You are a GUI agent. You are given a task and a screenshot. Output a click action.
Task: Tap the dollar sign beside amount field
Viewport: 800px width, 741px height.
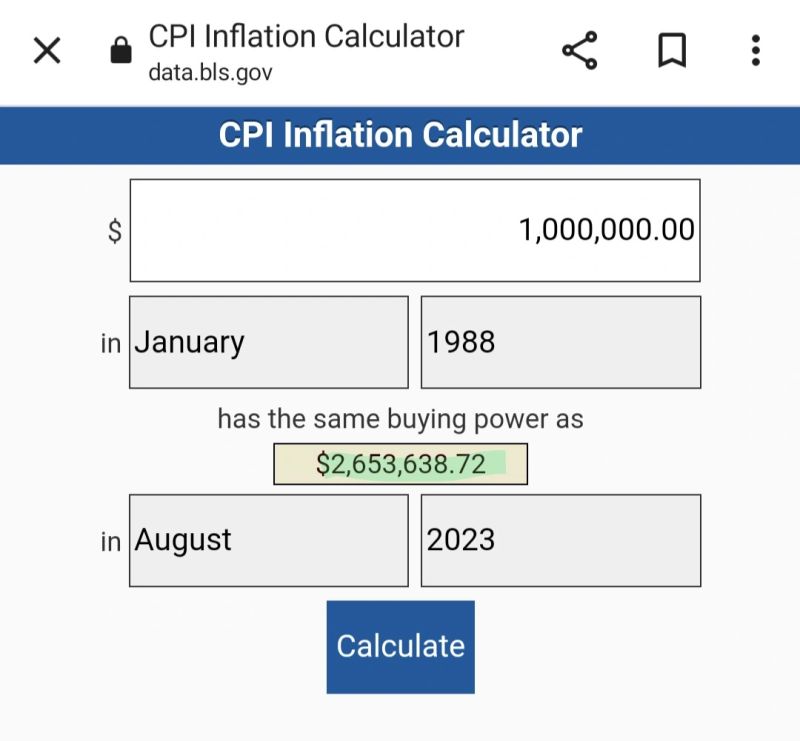(x=115, y=231)
